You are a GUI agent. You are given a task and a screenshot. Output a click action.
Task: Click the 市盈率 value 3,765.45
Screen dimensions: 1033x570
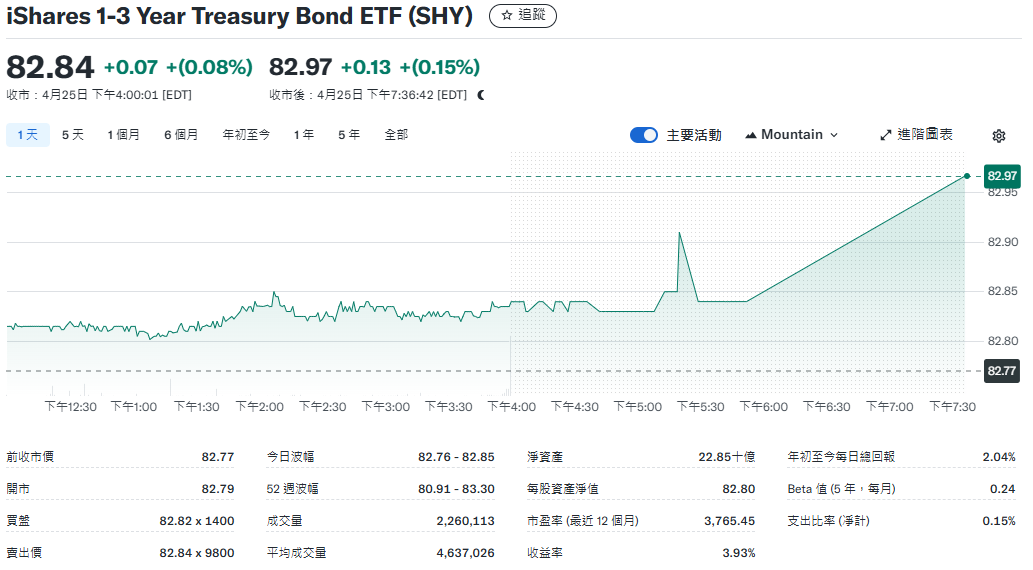tap(729, 521)
